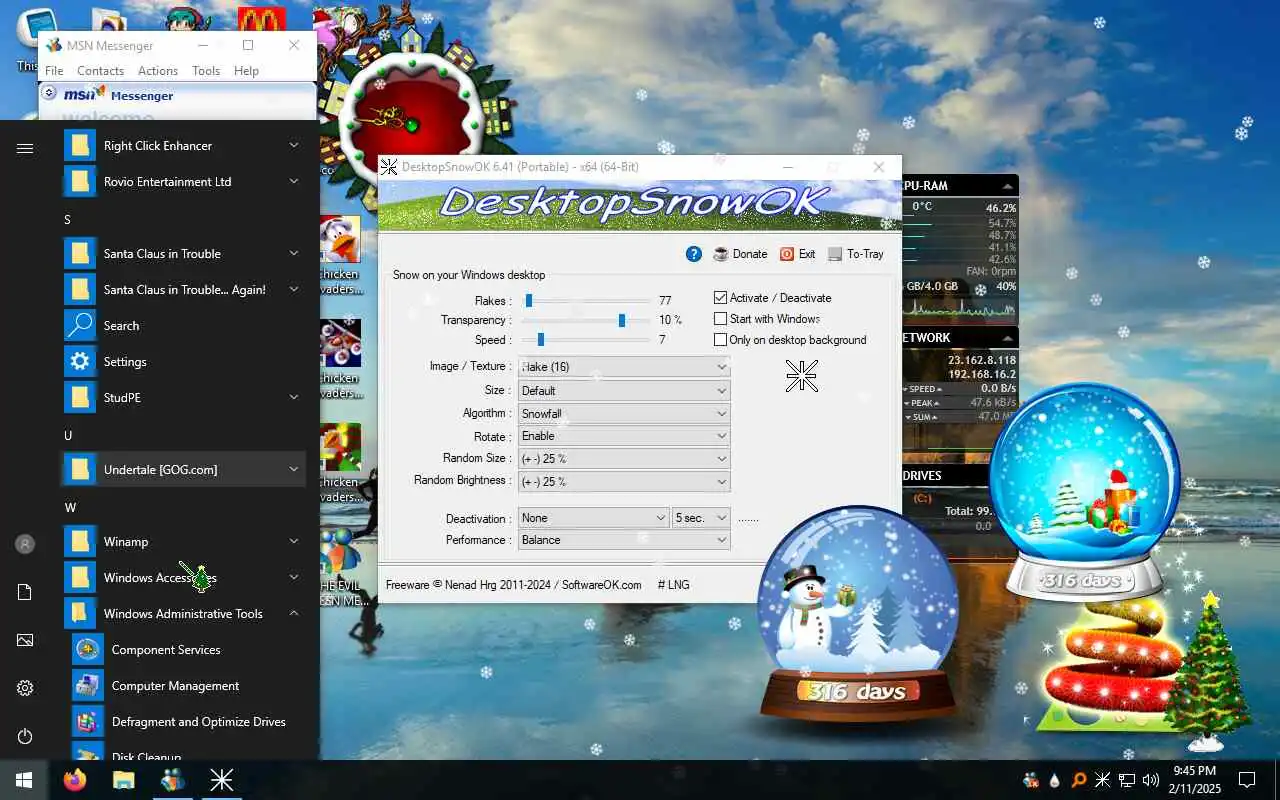Open the Rotate dropdown showing Enable
The height and width of the screenshot is (800, 1280).
[x=624, y=436]
